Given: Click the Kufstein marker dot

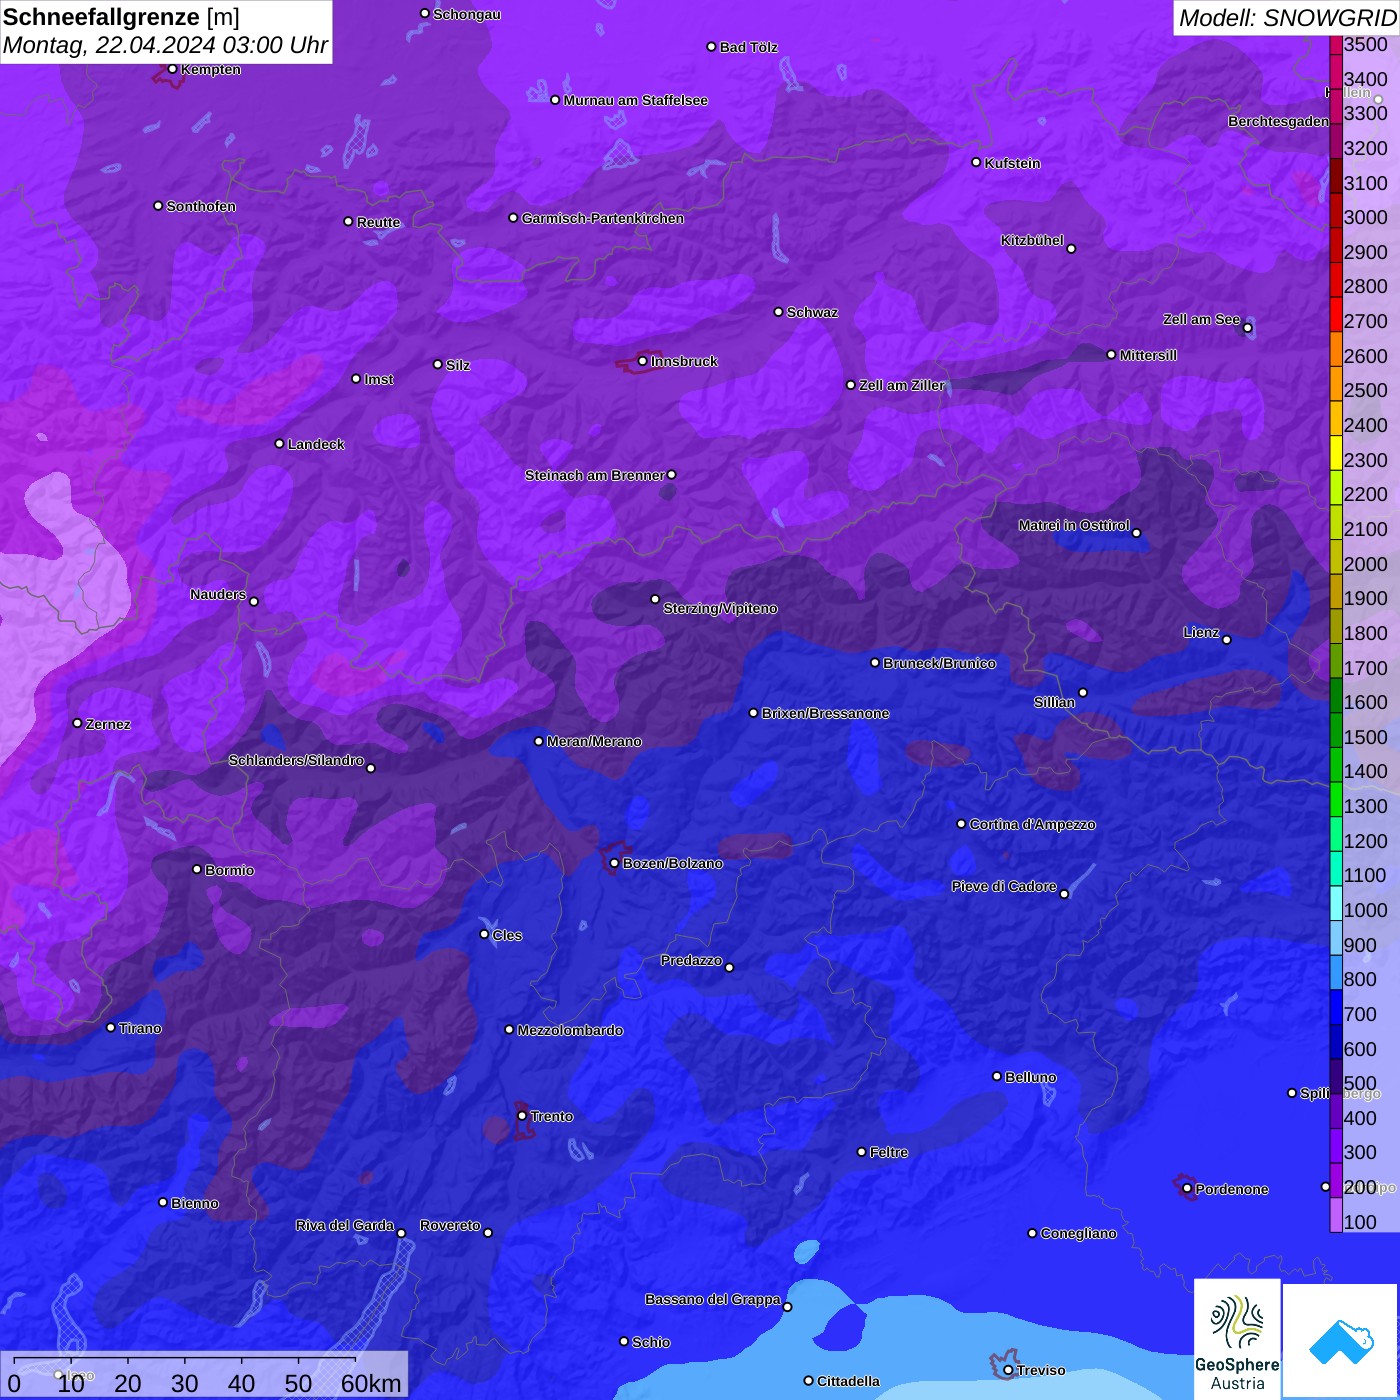Looking at the screenshot, I should [977, 163].
